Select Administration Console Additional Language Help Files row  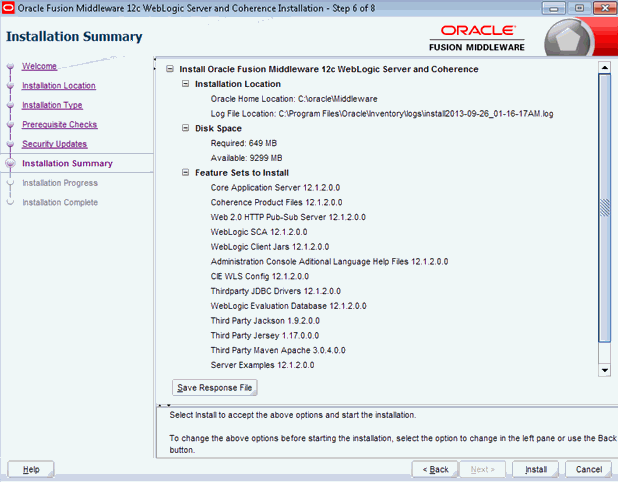[329, 261]
